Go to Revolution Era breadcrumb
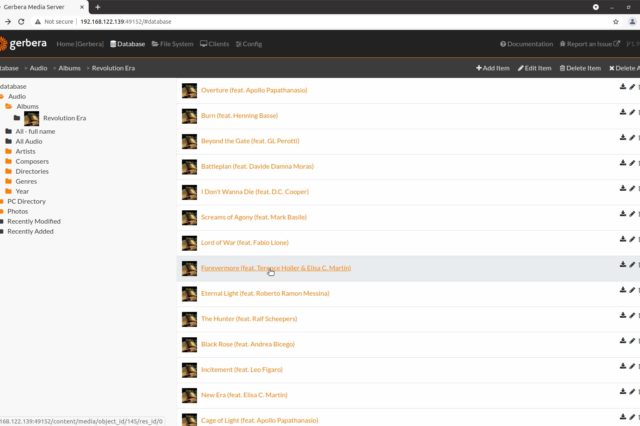Image resolution: width=640 pixels, height=426 pixels. point(113,68)
